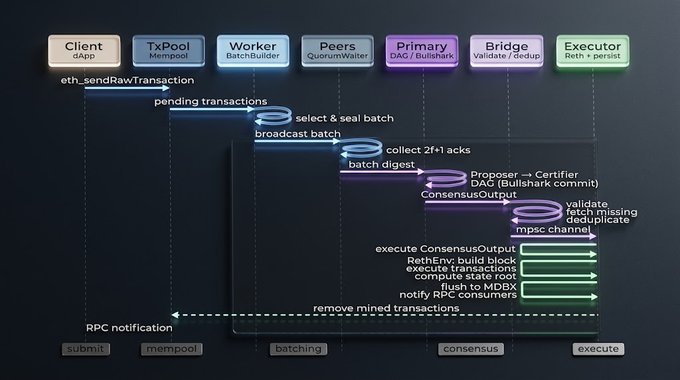Select the 'pending transactions' message label

[211, 102]
